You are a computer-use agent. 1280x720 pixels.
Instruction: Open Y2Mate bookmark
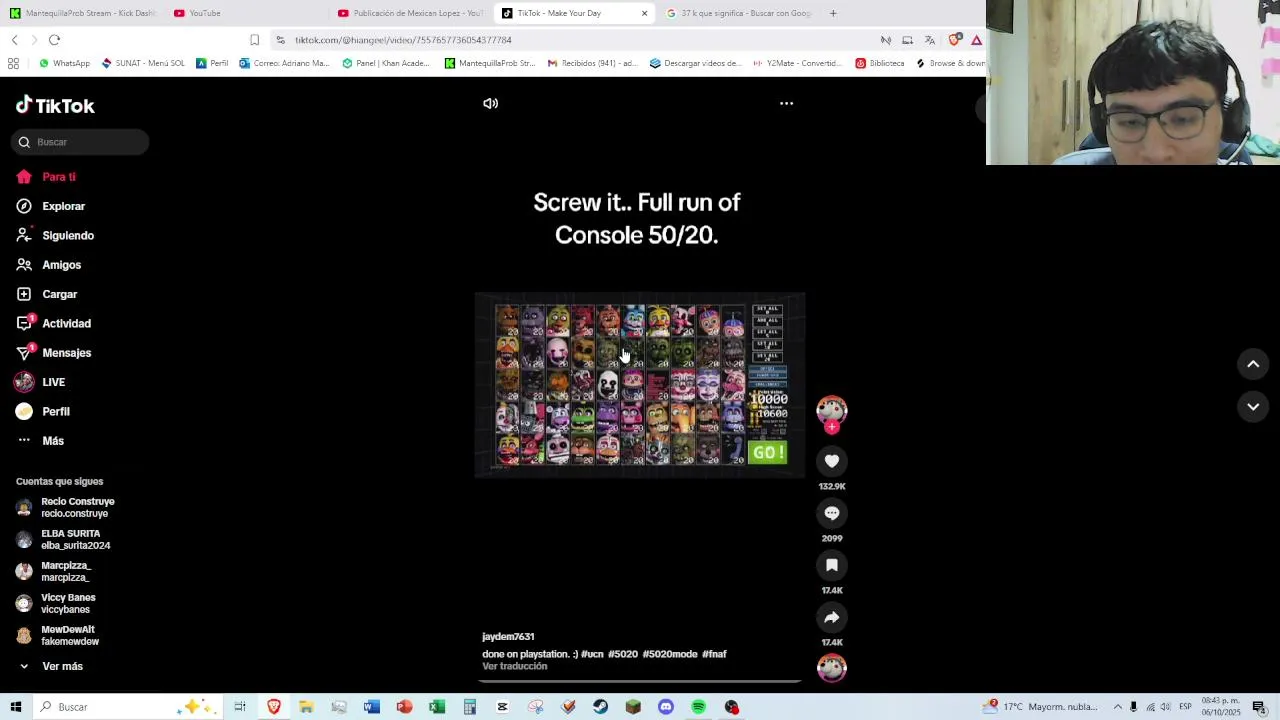[x=796, y=63]
